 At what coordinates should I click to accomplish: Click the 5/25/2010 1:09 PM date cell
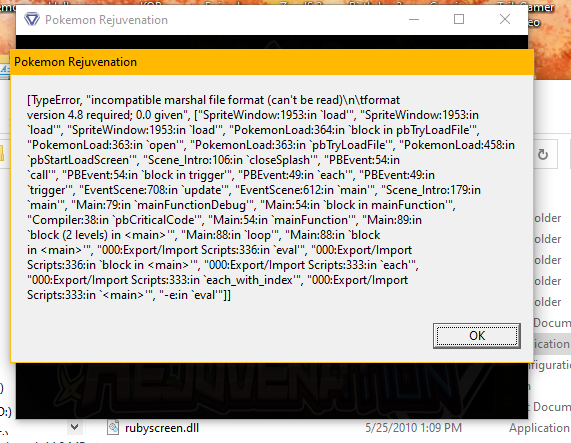[x=413, y=428]
